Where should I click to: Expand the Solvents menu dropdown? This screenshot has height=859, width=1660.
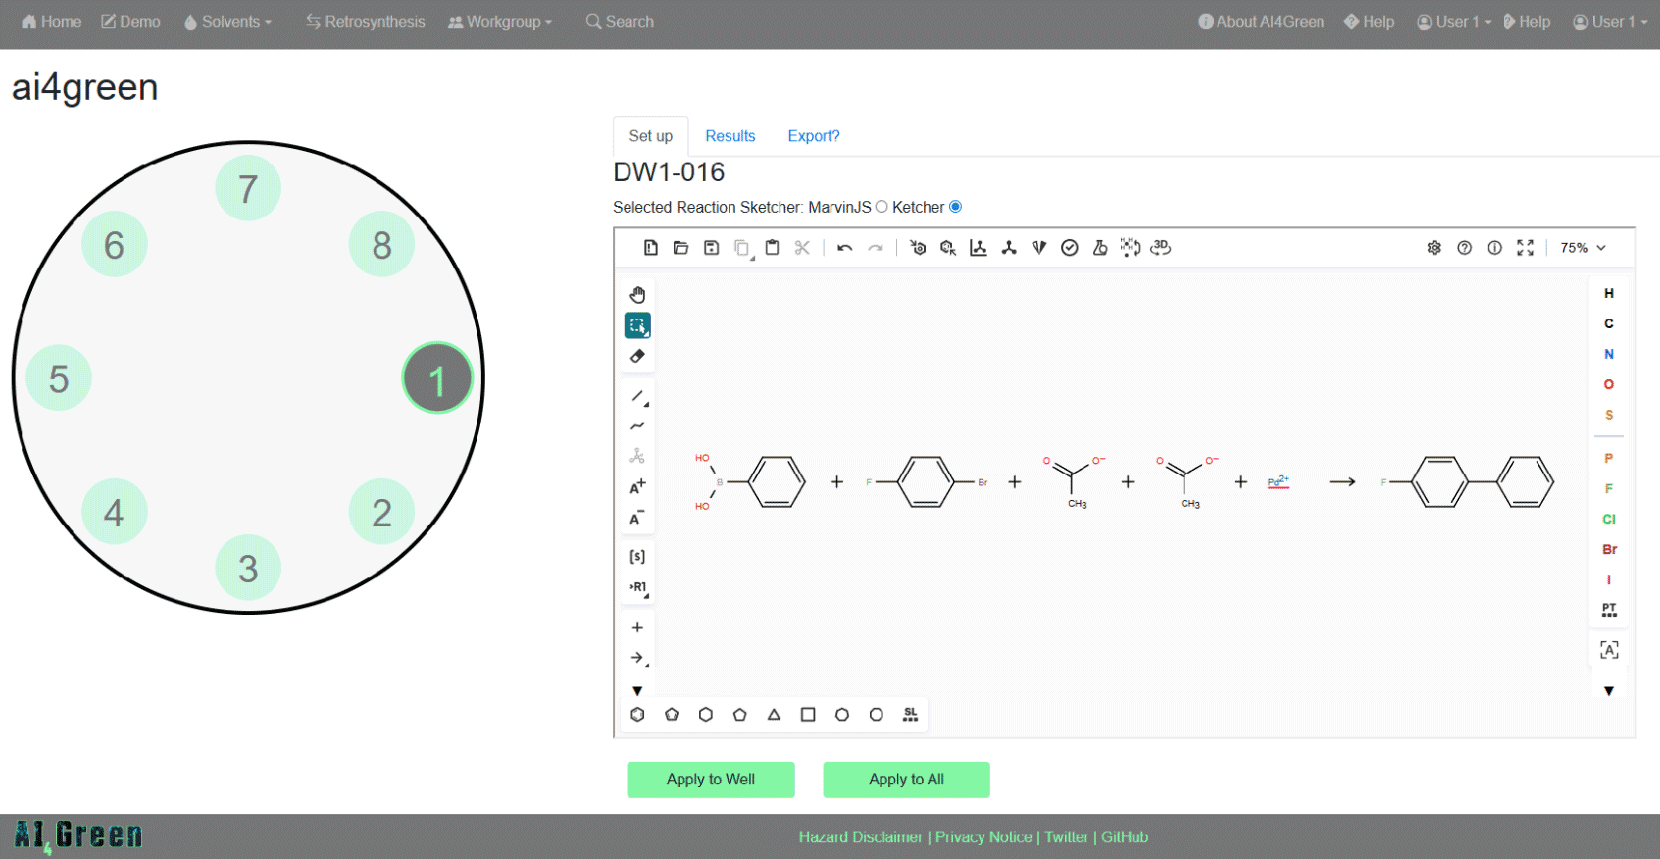[x=228, y=22]
